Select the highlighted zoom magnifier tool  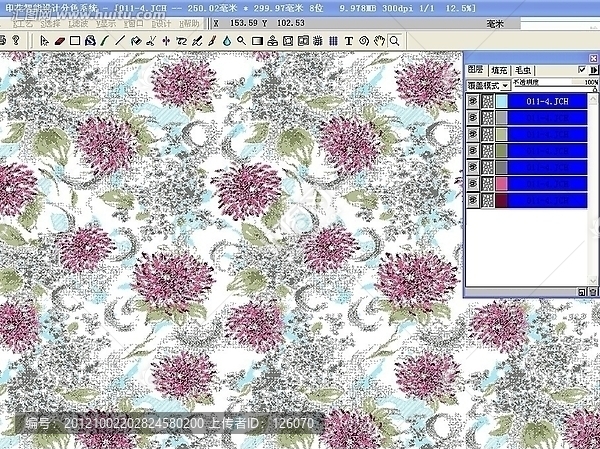(394, 41)
